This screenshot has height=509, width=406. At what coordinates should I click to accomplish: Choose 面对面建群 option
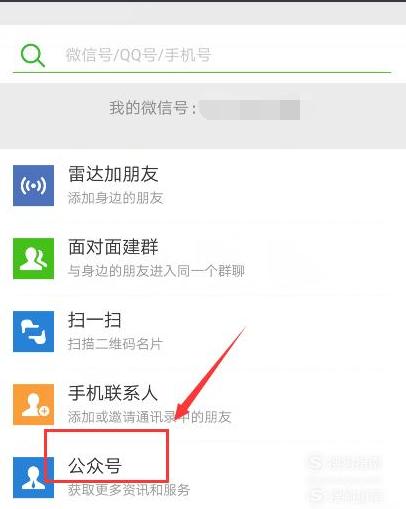[x=113, y=247]
